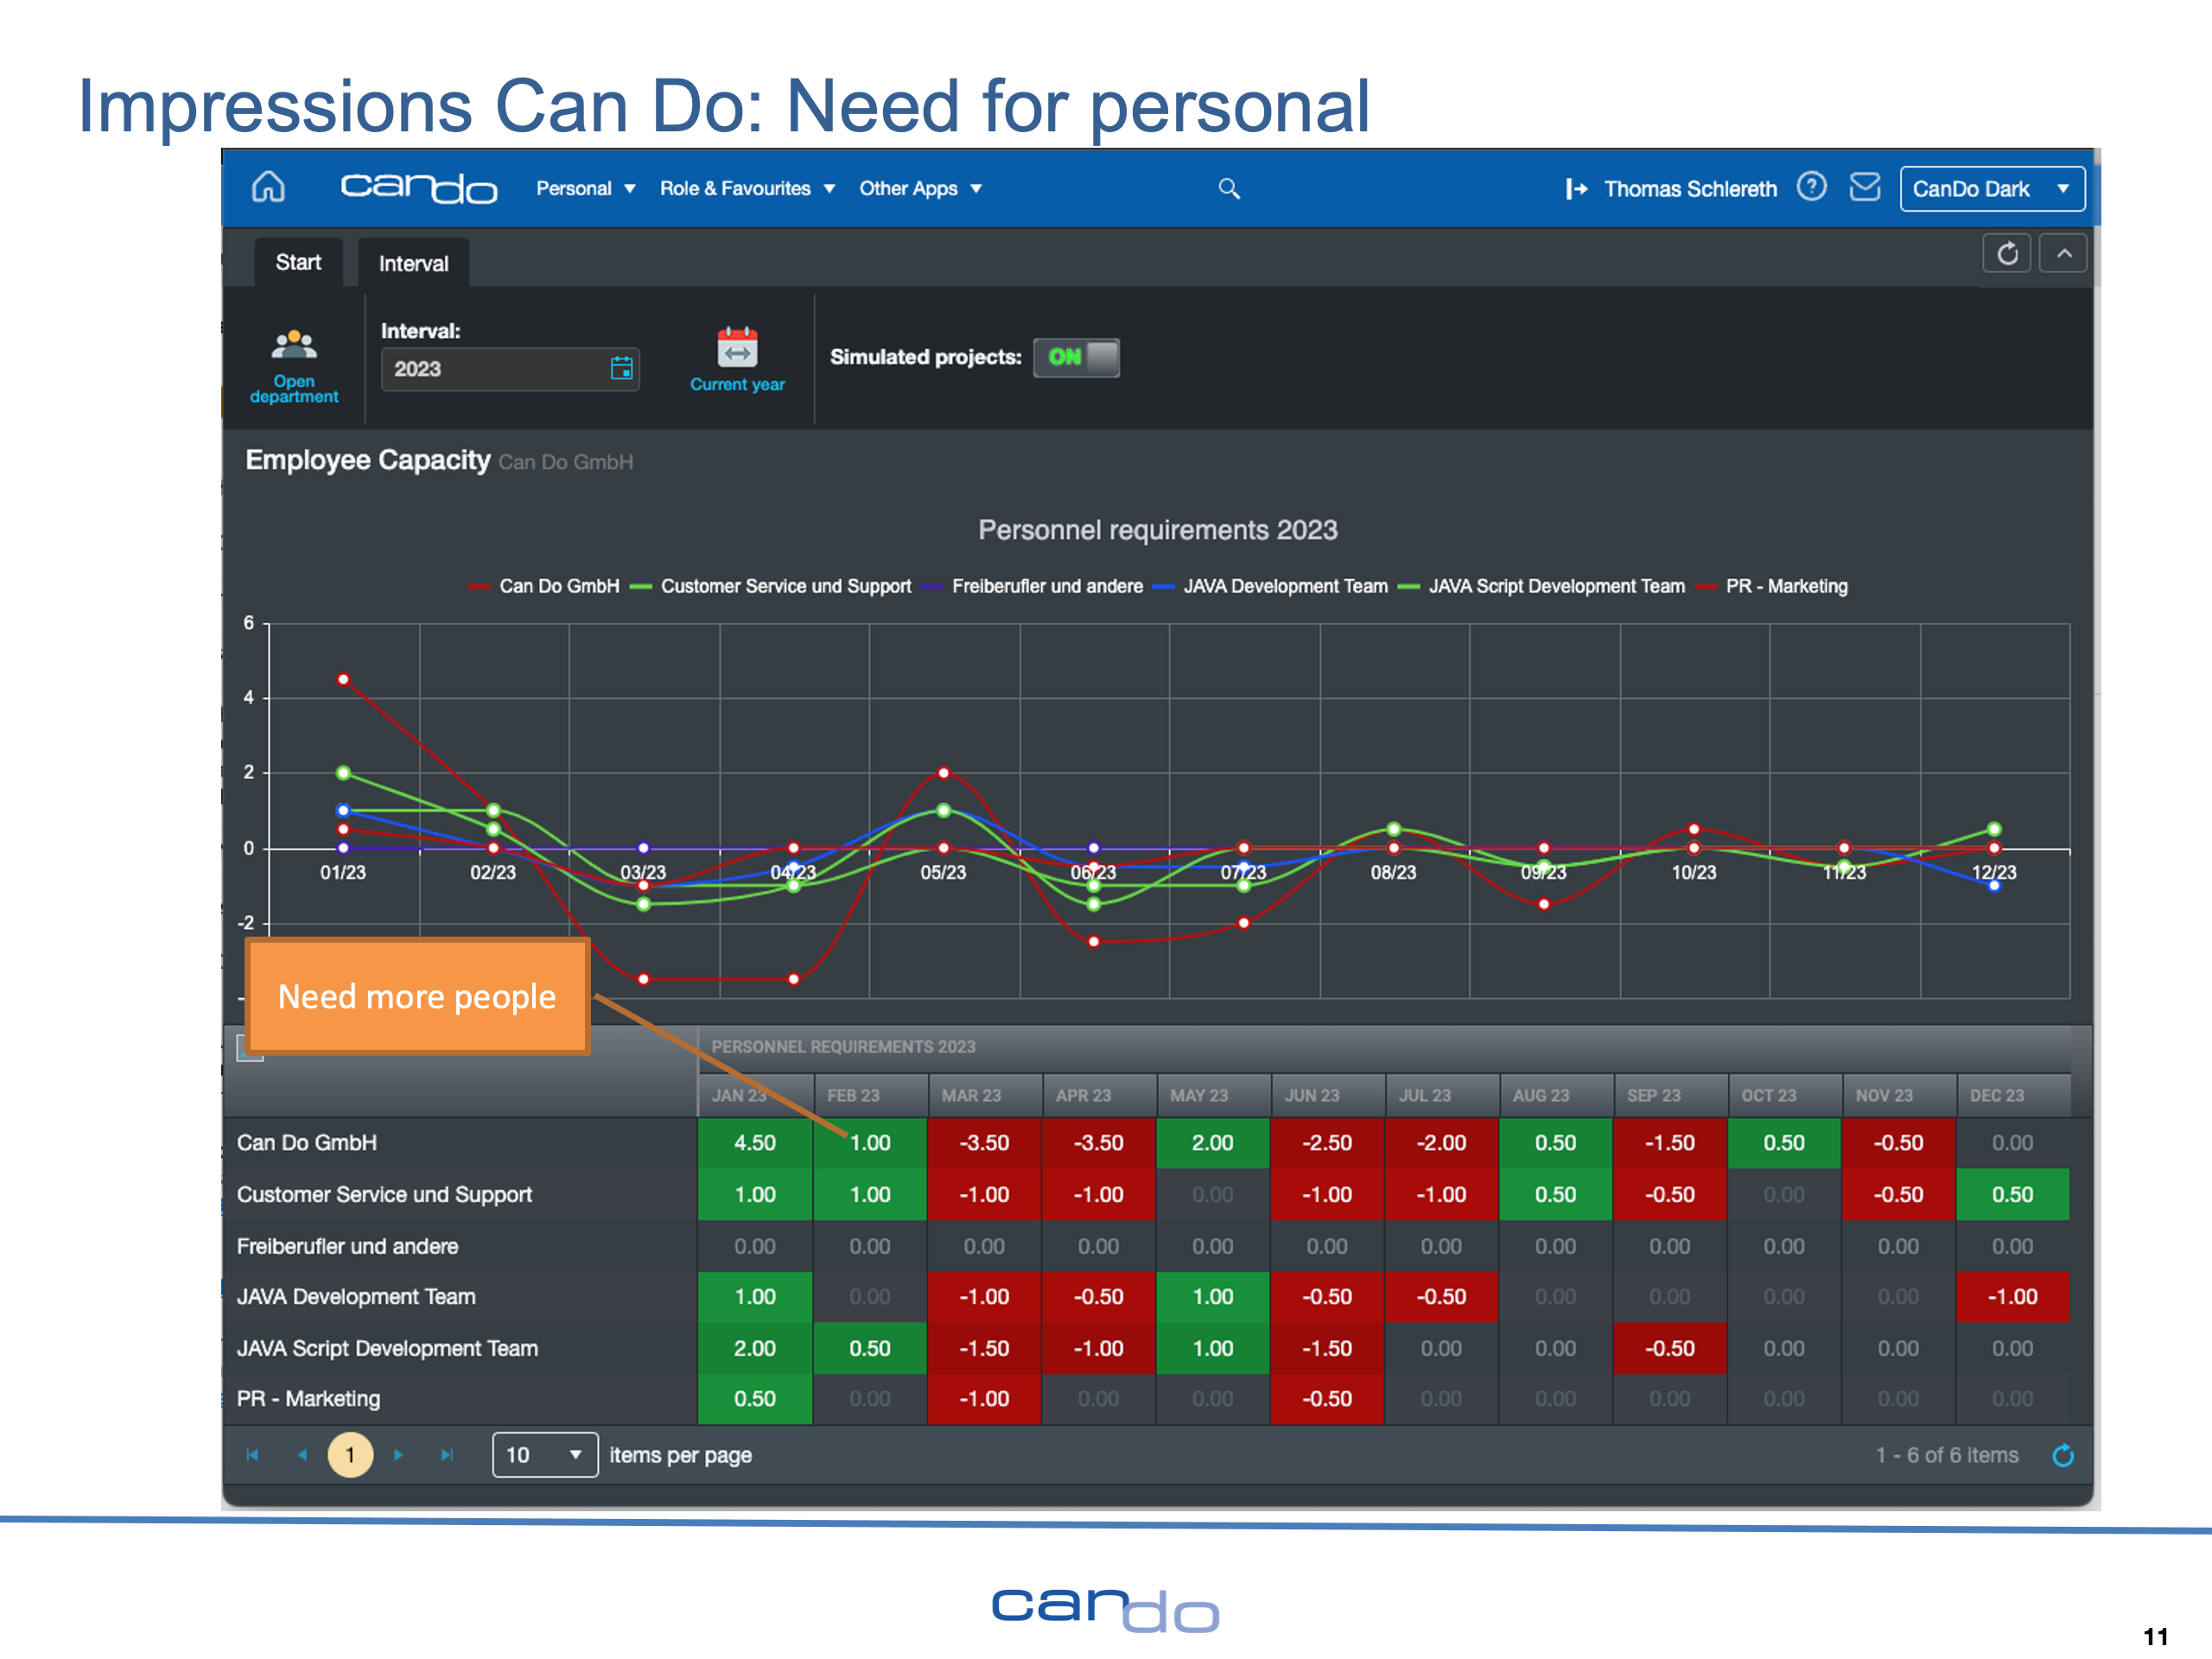Viewport: 2212px width, 1659px height.
Task: Switch to the Interval tab
Action: pyautogui.click(x=413, y=264)
